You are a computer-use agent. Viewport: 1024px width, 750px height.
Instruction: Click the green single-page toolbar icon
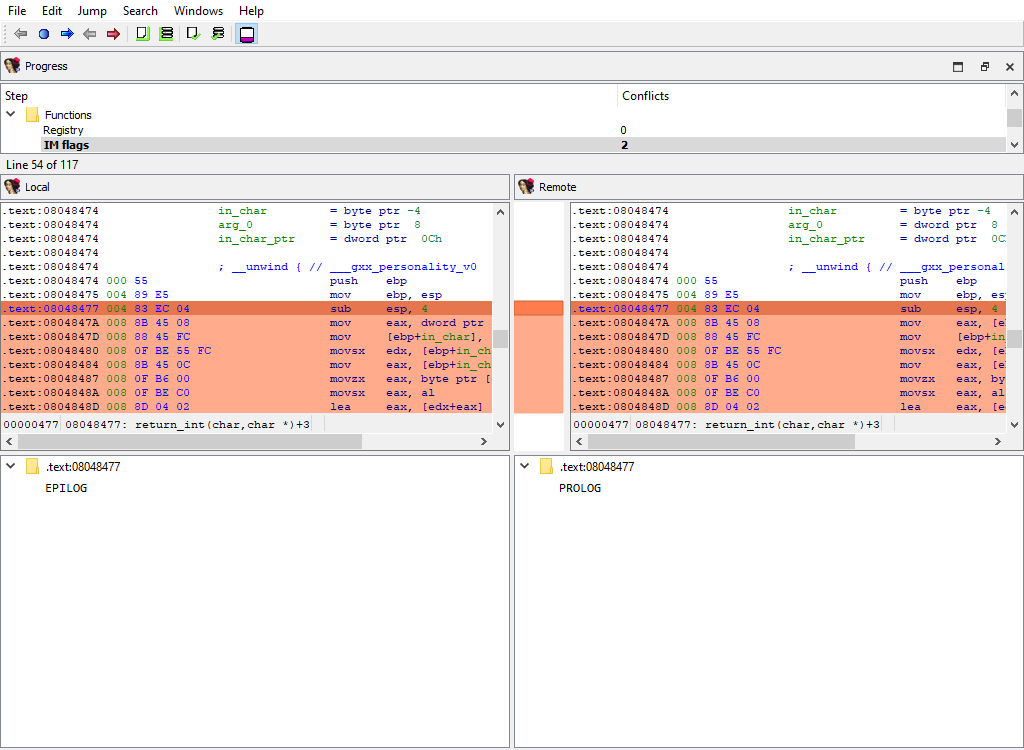[x=142, y=34]
